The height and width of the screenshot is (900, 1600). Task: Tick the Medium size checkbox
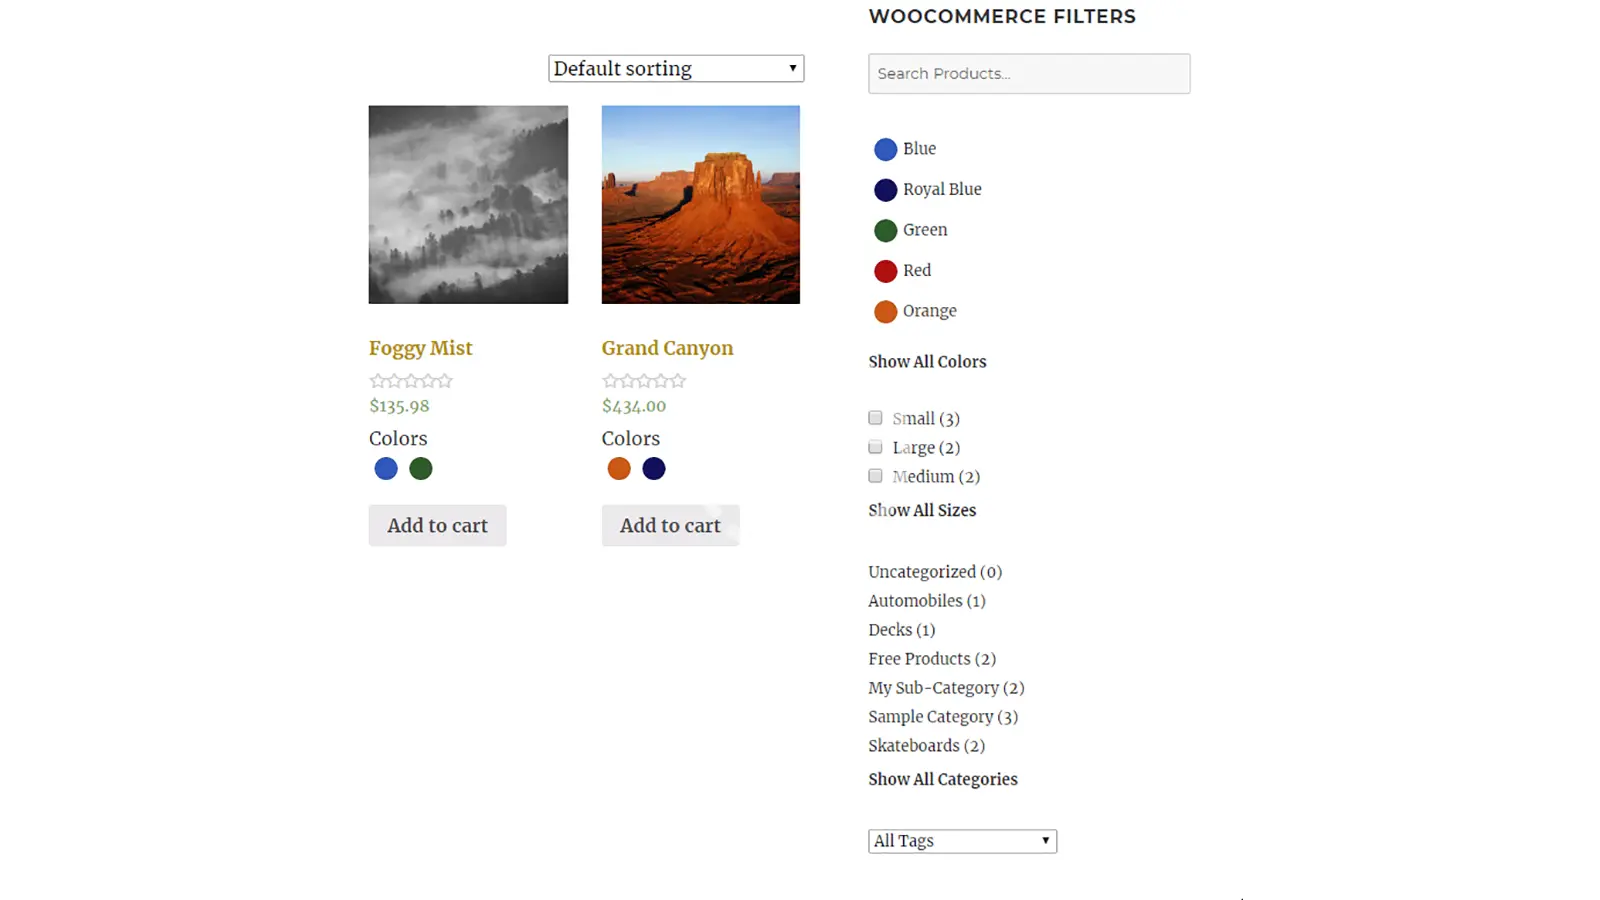876,476
